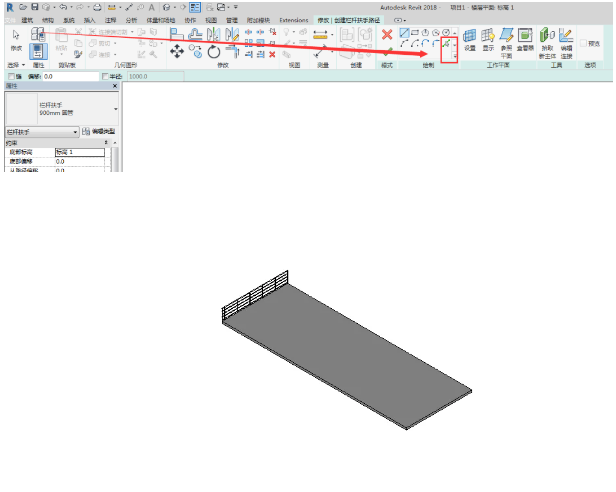Viewport: 616px width, 492px height.
Task: Toggle the Chain checkbox in options bar
Action: [x=11, y=76]
